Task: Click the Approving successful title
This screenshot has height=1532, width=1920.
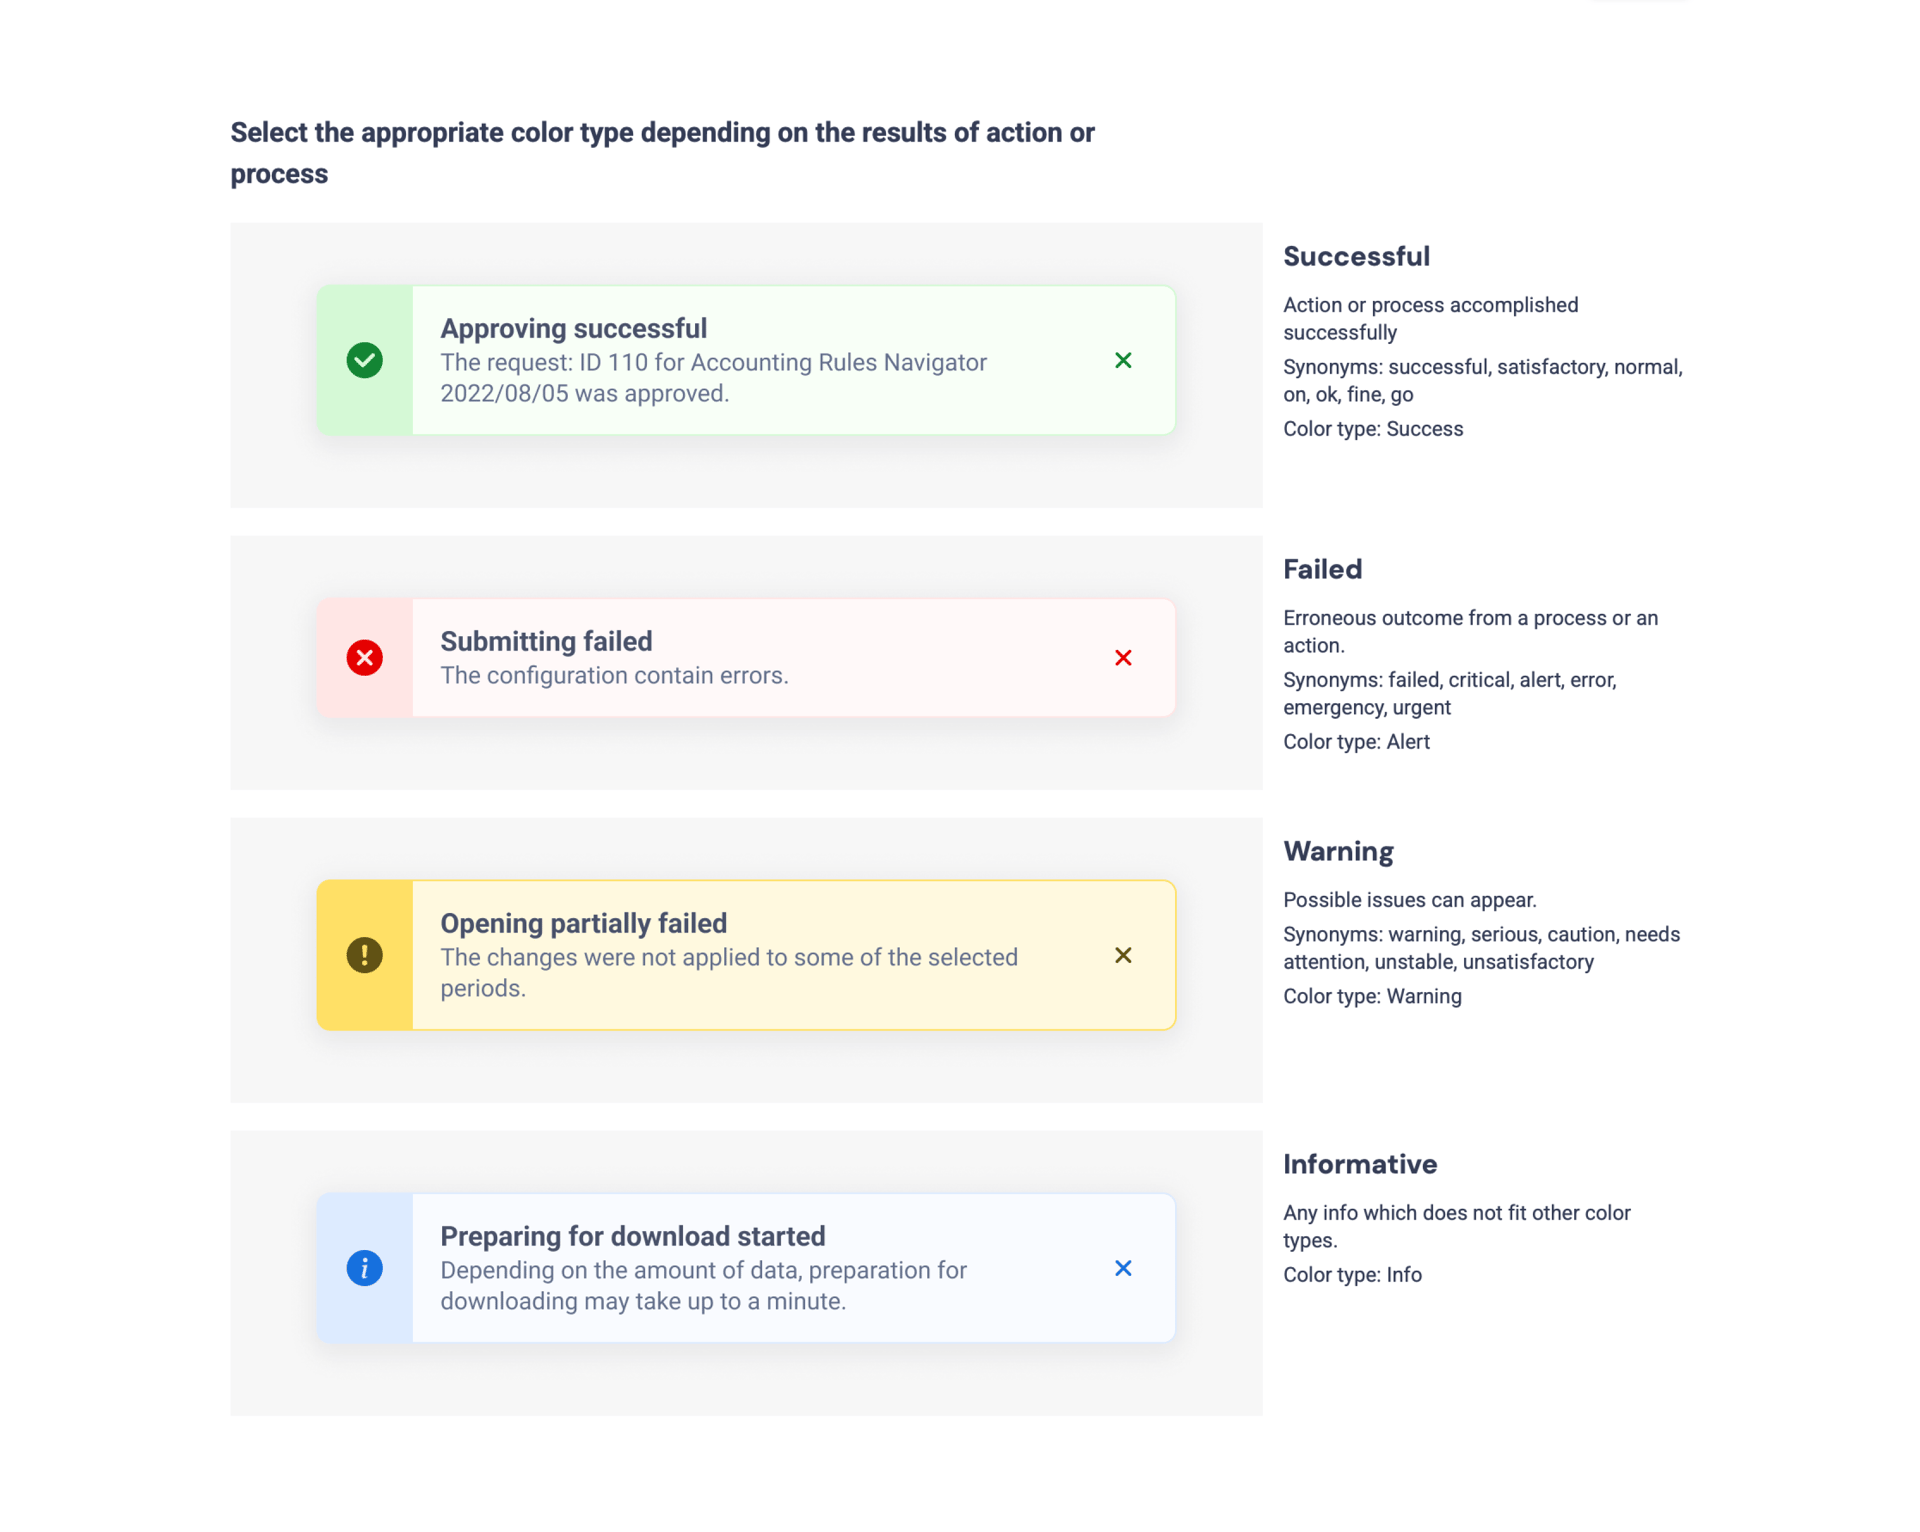Action: 573,328
